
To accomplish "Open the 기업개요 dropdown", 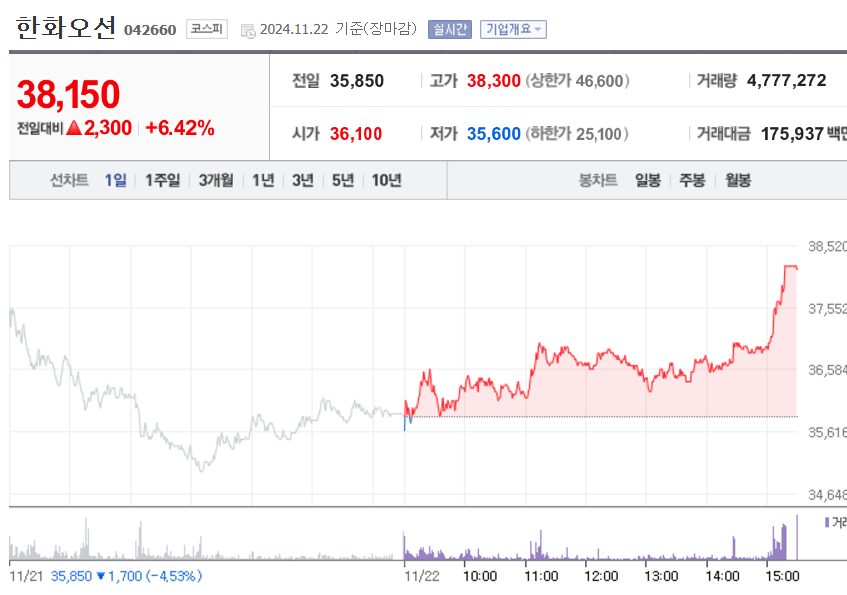I will 513,29.
